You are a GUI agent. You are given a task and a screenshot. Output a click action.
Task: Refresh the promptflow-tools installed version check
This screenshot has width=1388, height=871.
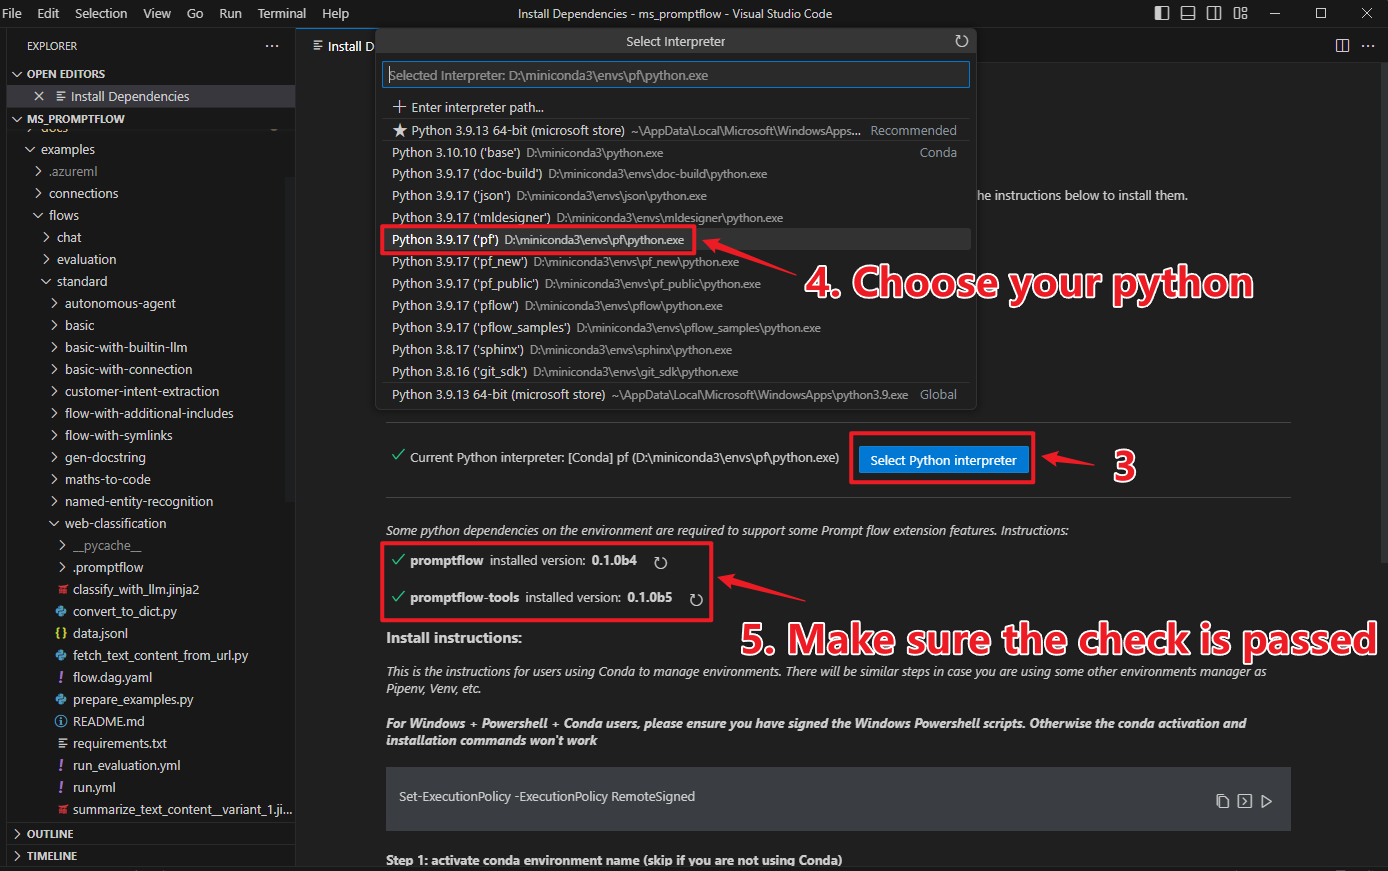(x=695, y=598)
